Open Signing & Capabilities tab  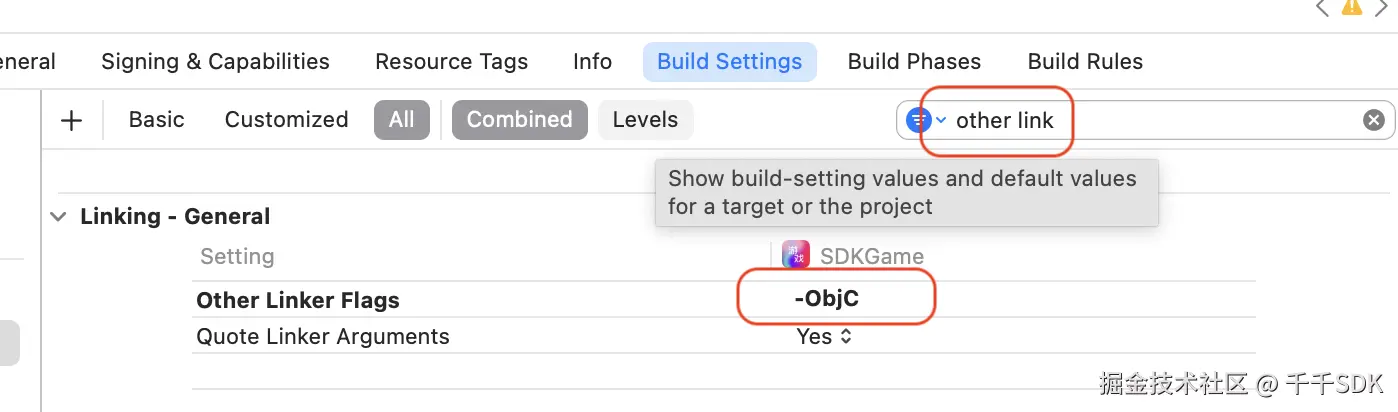coord(215,62)
